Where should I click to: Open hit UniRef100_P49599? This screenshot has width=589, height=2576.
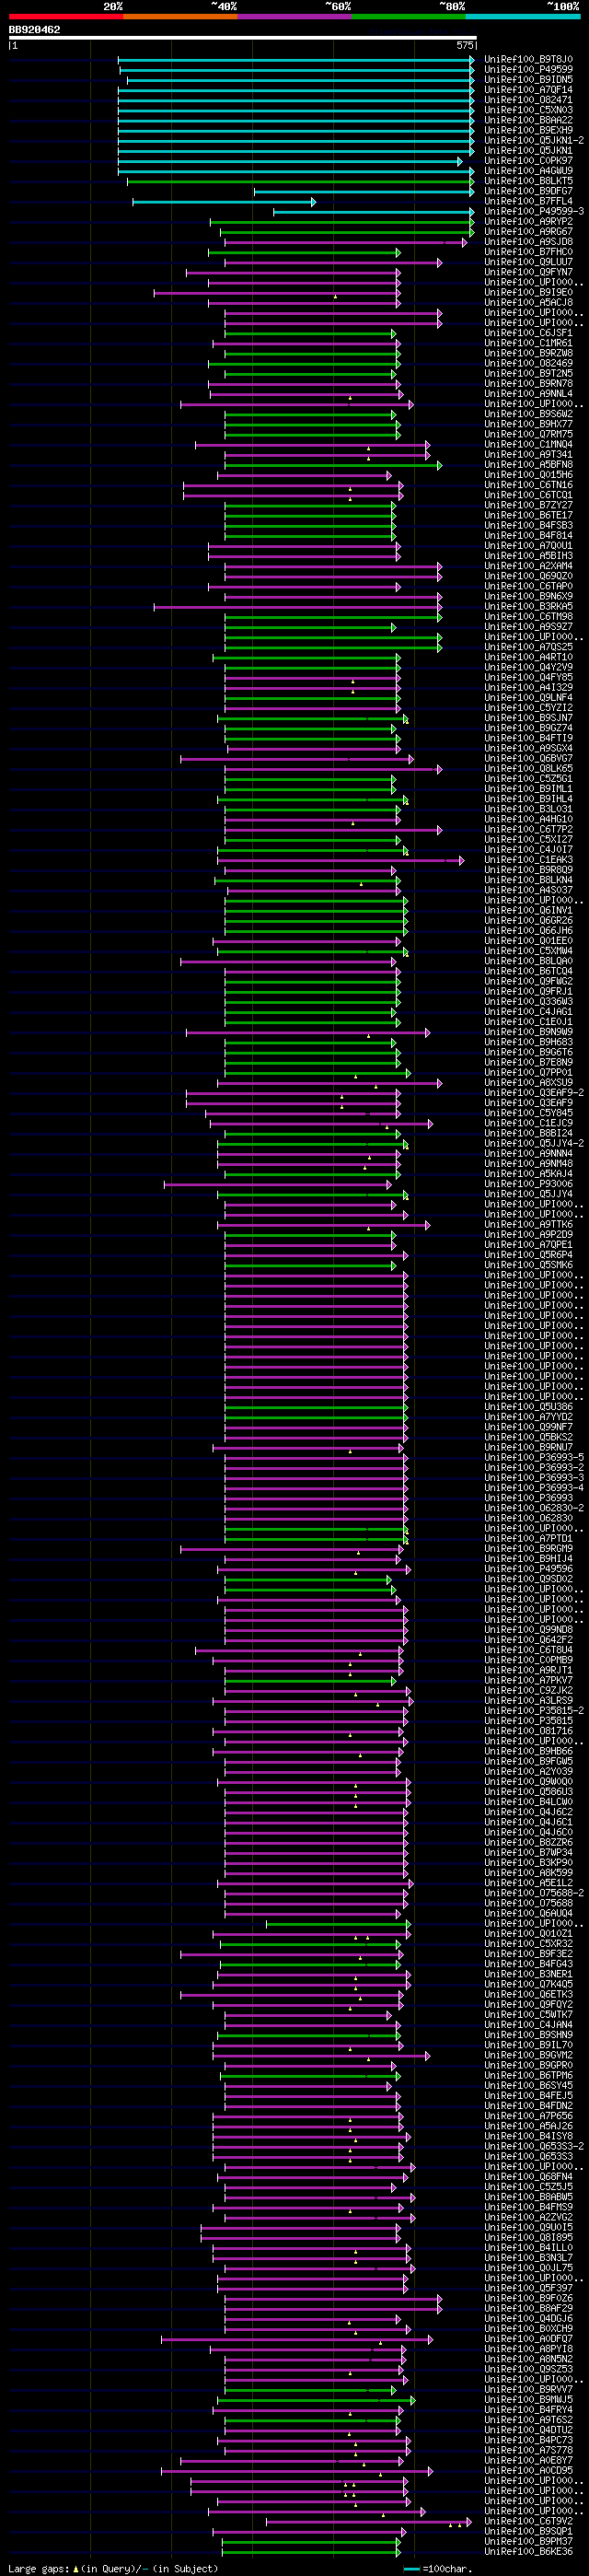point(529,69)
